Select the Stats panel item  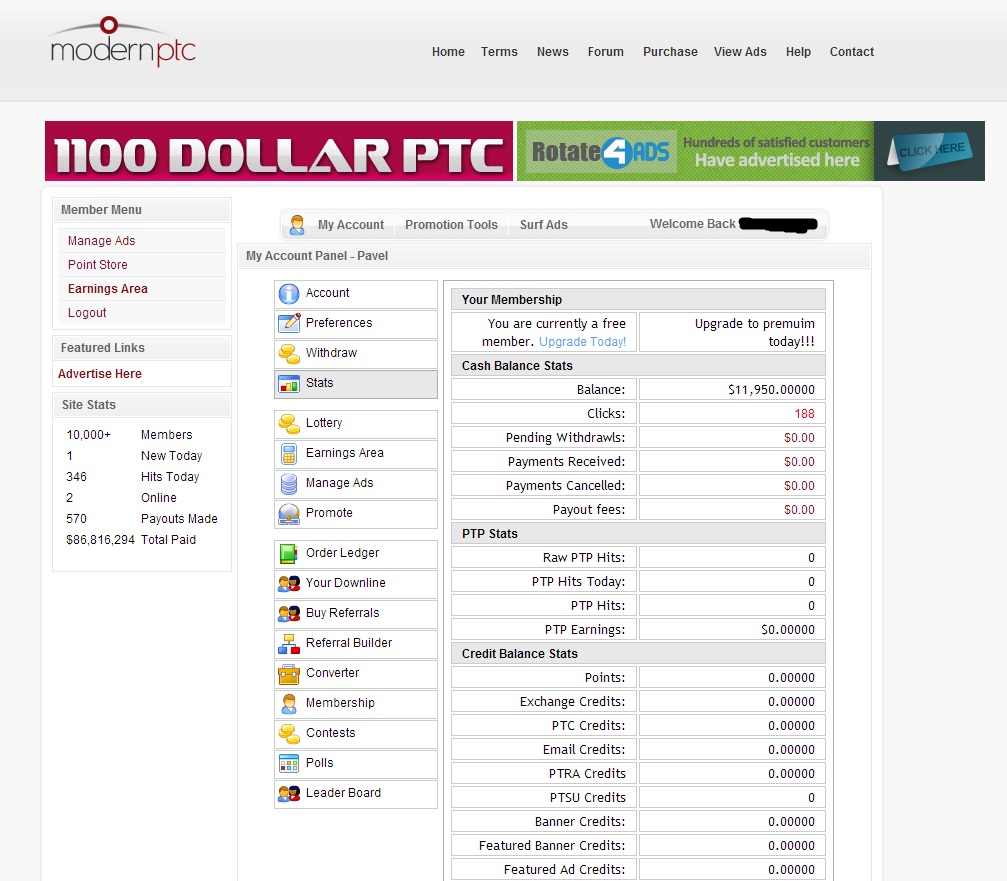356,383
